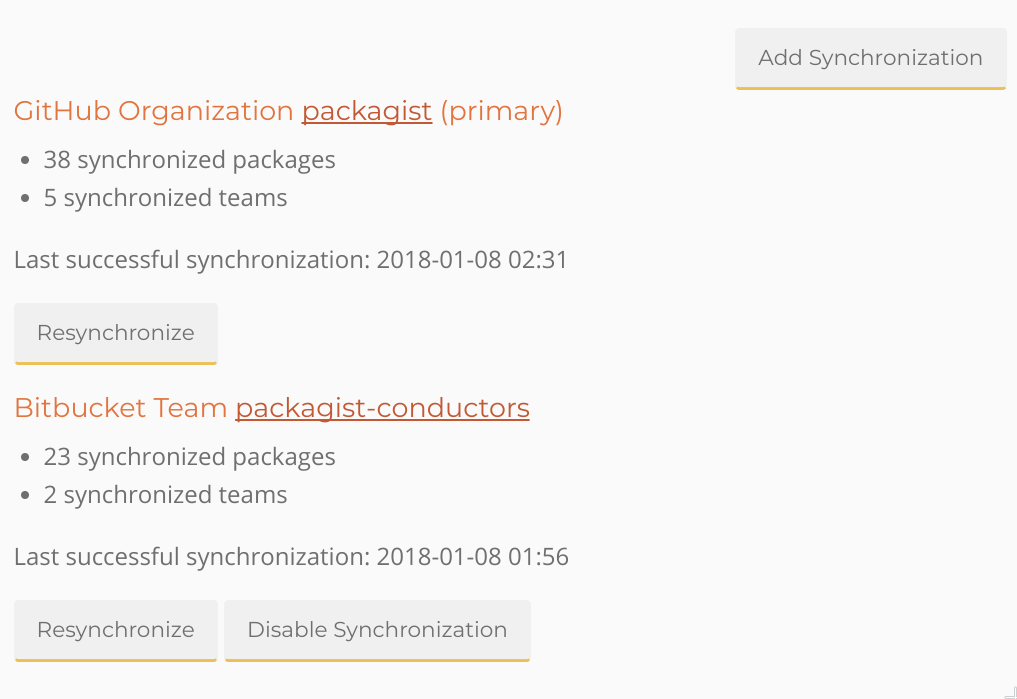Resynchronize the Bitbucket Team packagist-conductors
Screen dimensions: 1017x699
[115, 630]
